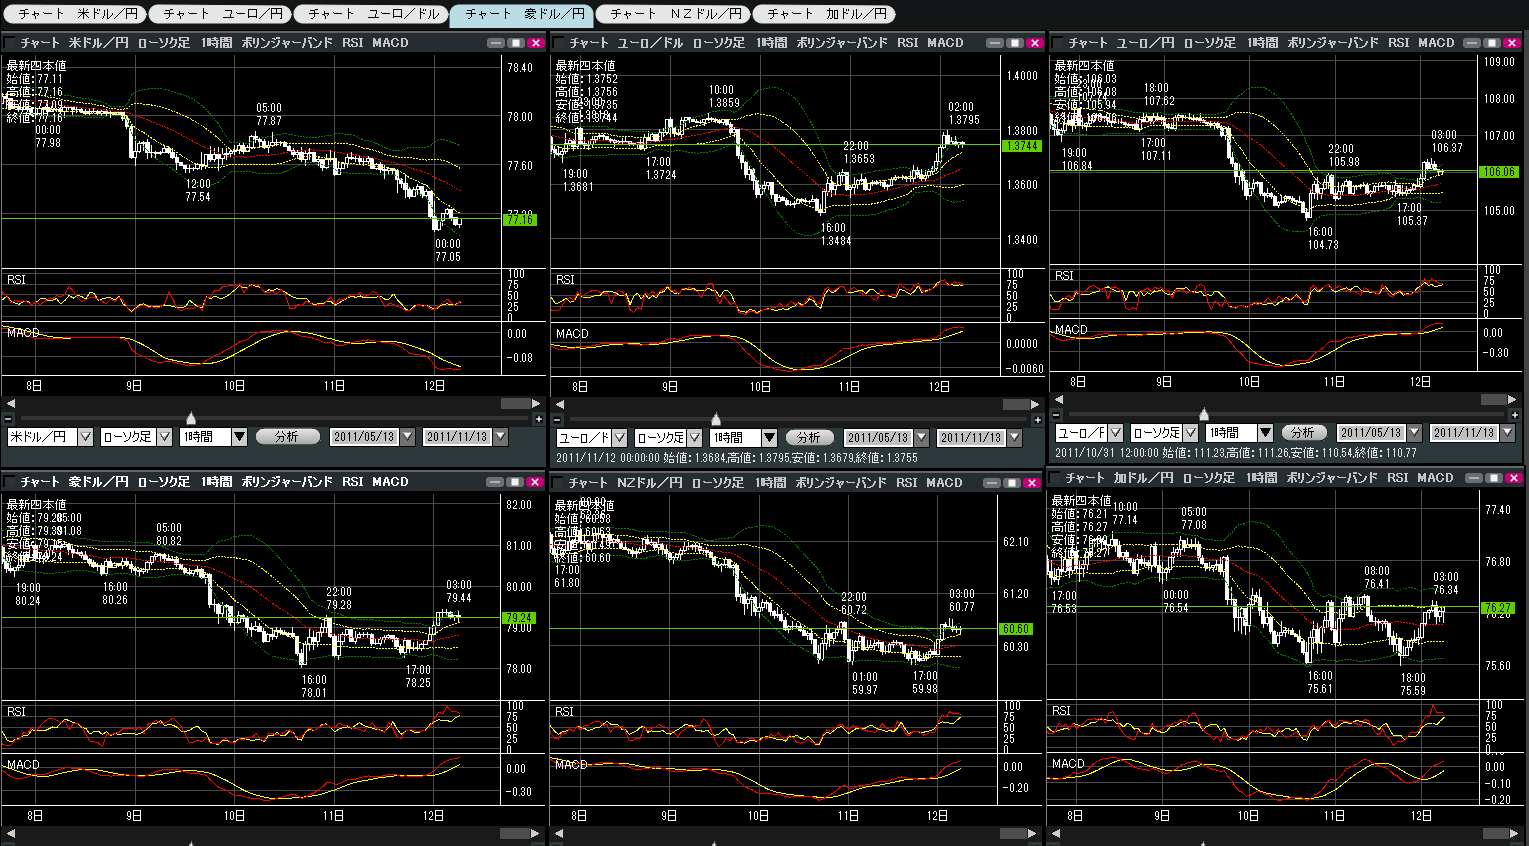
Task: Toggle checkbox in ユーロ/ドル chart title bar
Action: click(x=559, y=43)
